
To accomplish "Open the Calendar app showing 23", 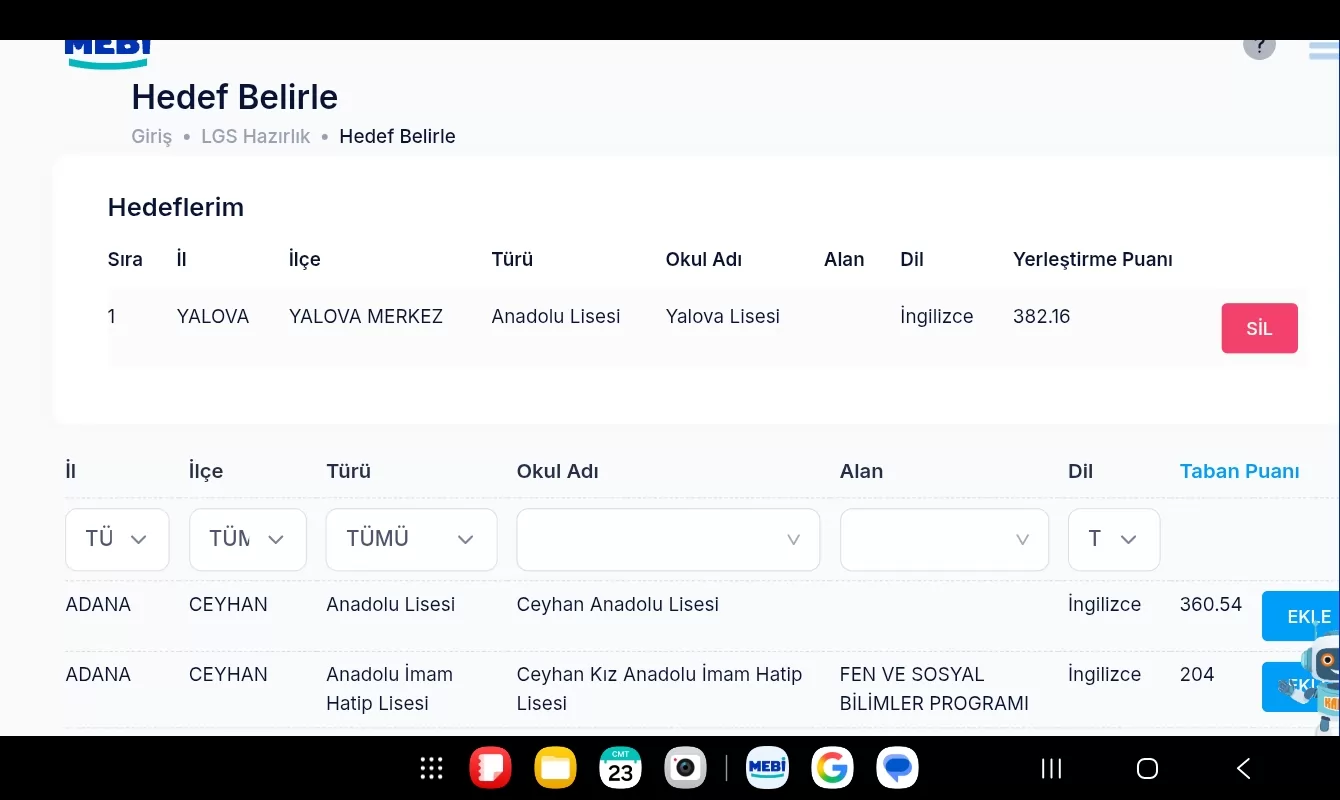I will pos(620,768).
